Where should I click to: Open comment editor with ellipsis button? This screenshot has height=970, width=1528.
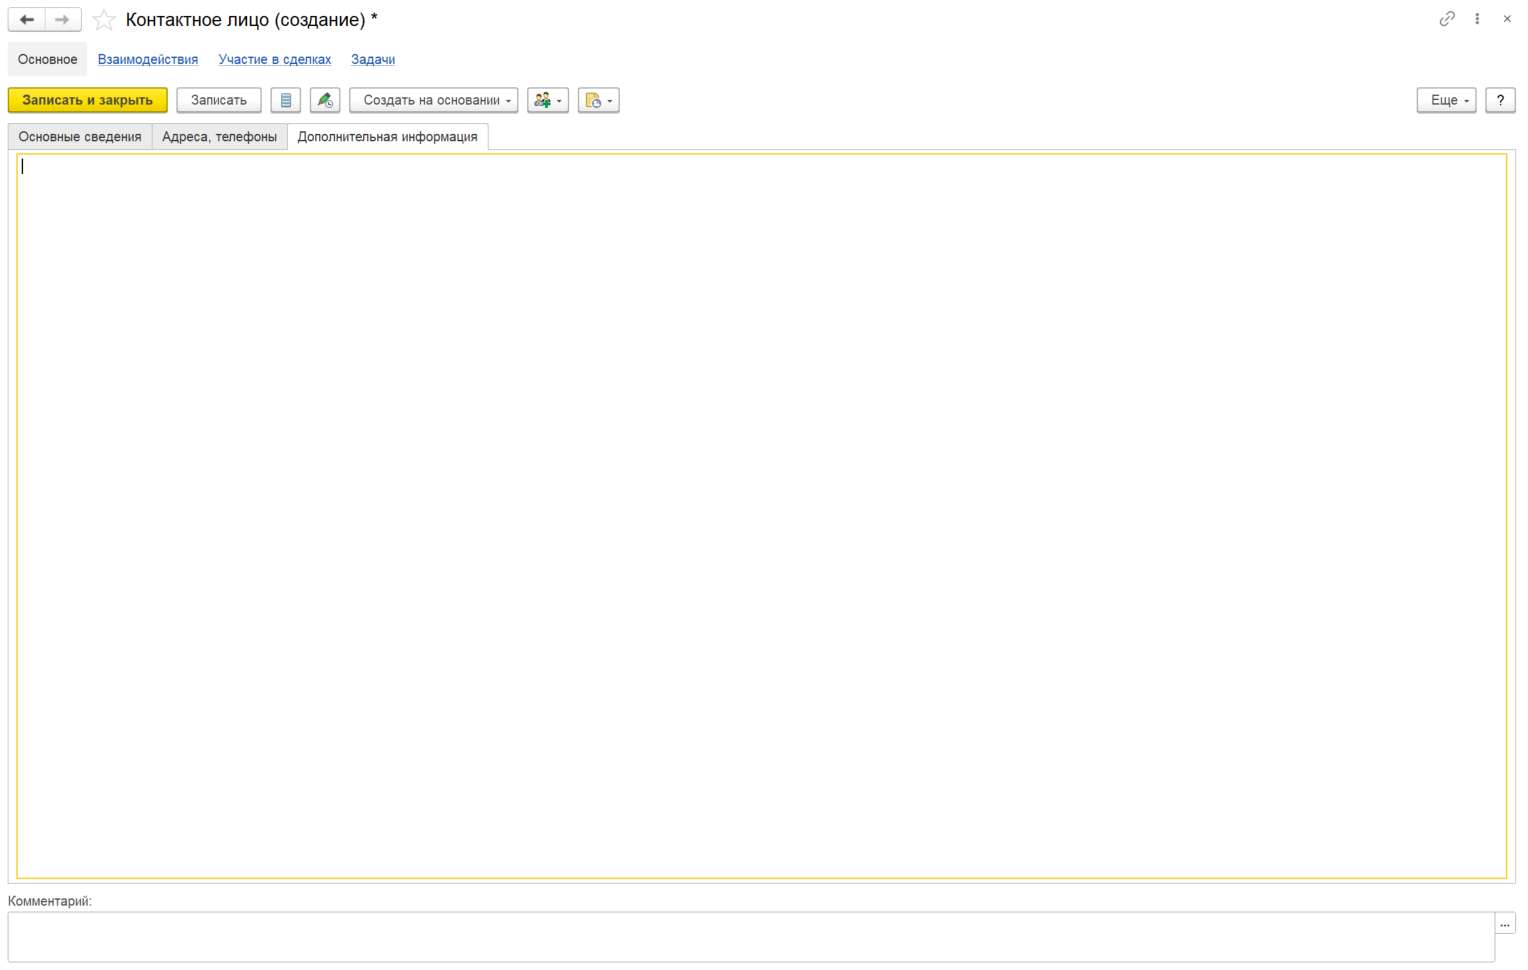coord(1505,924)
